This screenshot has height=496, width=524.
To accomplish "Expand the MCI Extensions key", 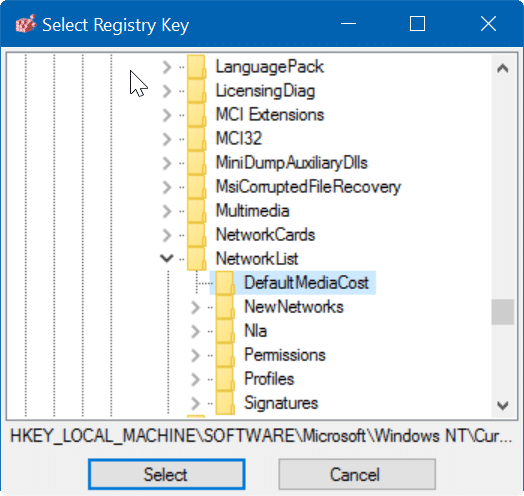I will pyautogui.click(x=167, y=115).
